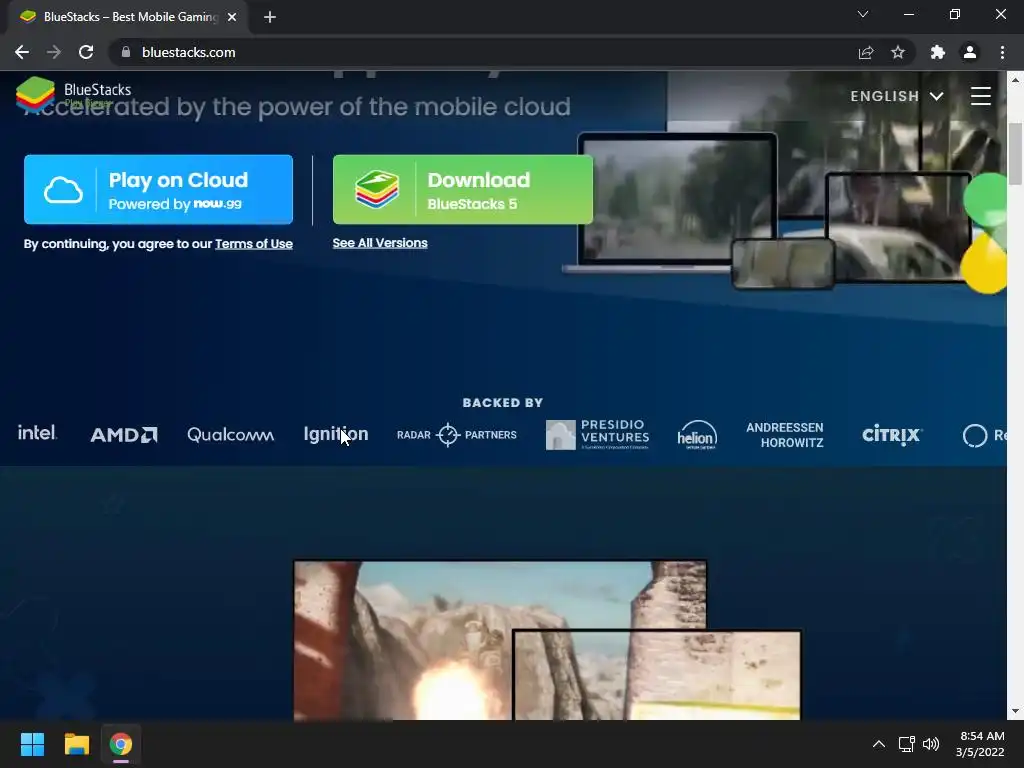Viewport: 1024px width, 768px height.
Task: Click the BlueStacks logo in the header
Action: pos(73,94)
